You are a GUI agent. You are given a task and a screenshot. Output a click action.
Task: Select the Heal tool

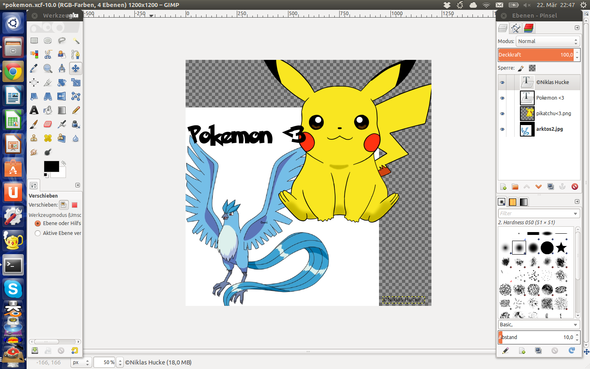click(48, 138)
